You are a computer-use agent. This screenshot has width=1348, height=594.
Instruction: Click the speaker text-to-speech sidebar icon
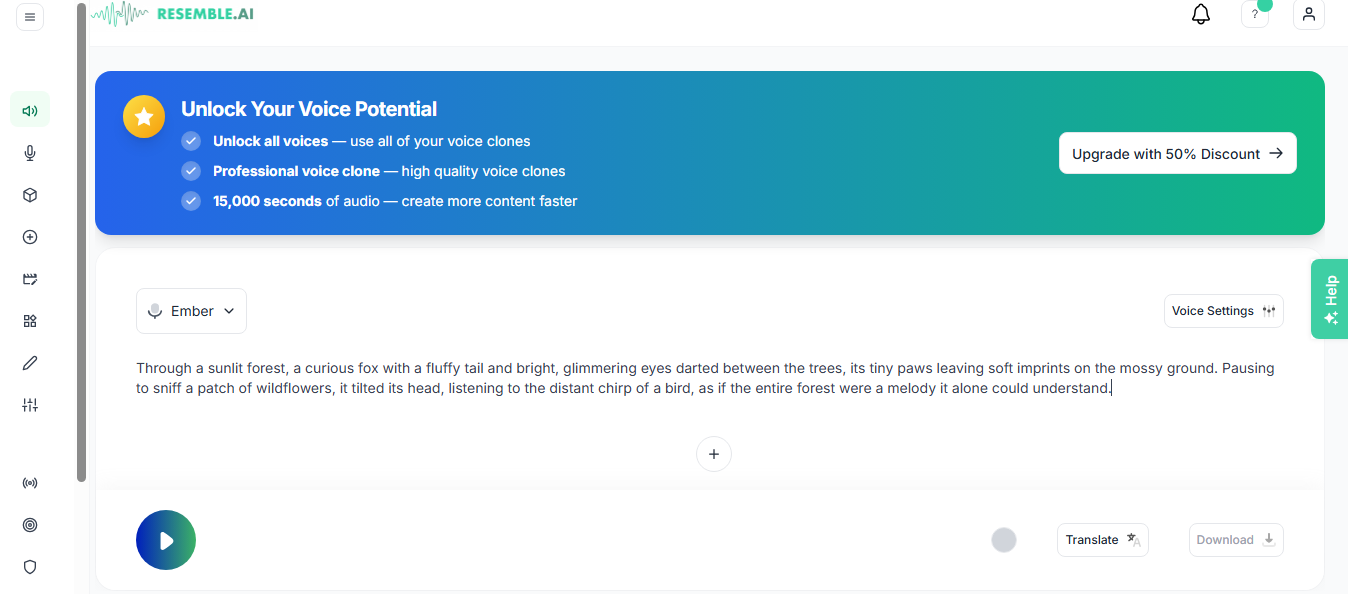(x=30, y=110)
